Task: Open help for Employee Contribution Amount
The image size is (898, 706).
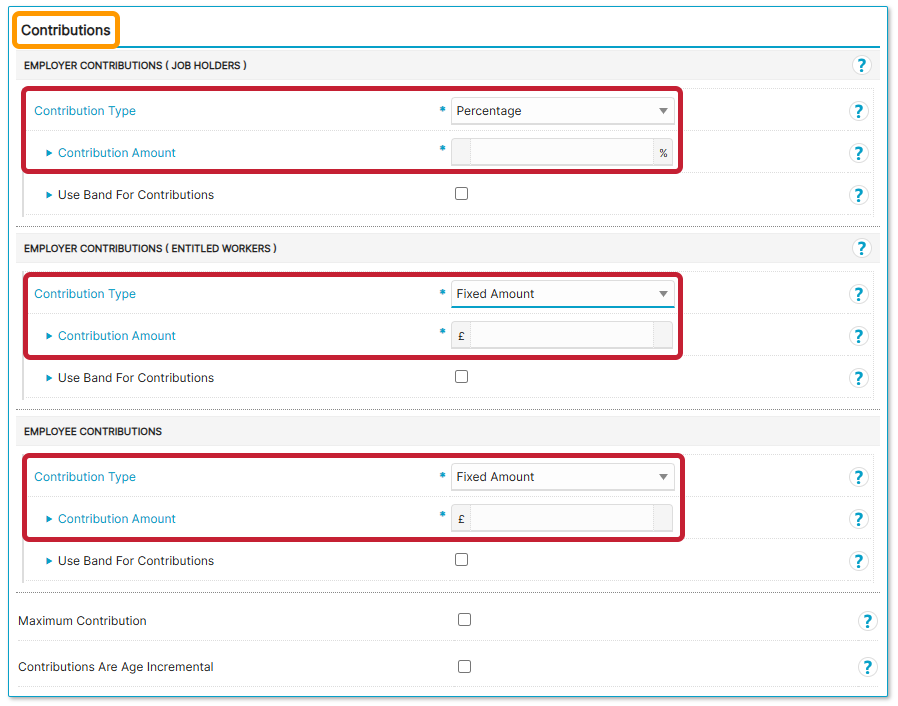Action: pos(858,519)
